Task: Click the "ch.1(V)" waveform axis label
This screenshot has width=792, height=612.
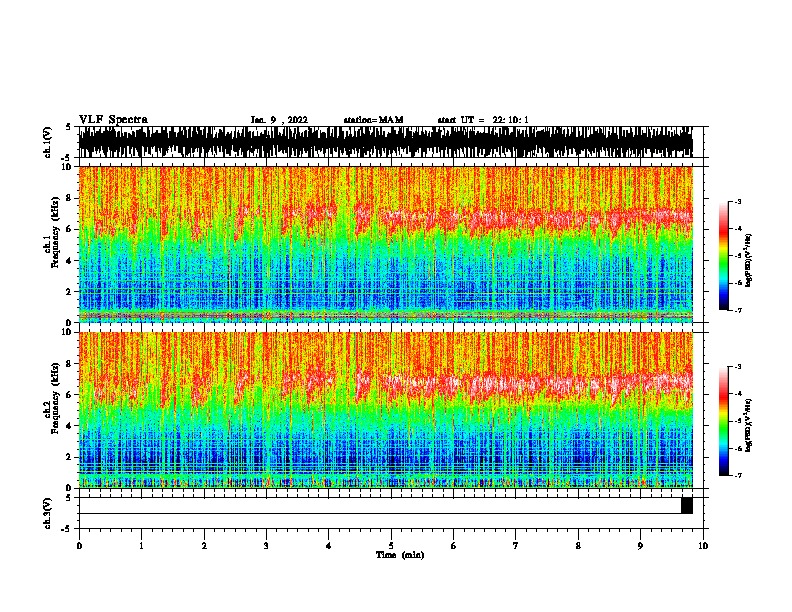Action: 48,142
